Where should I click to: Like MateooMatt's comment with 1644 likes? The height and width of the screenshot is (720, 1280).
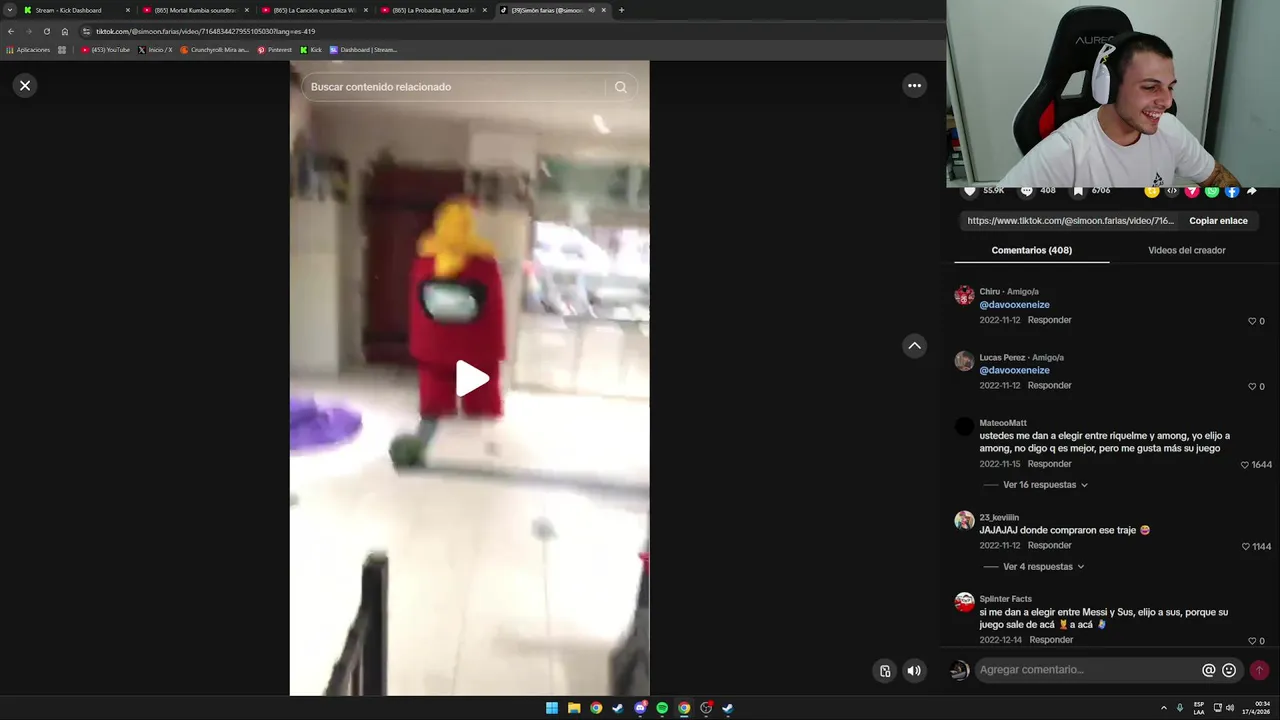pyautogui.click(x=1245, y=465)
